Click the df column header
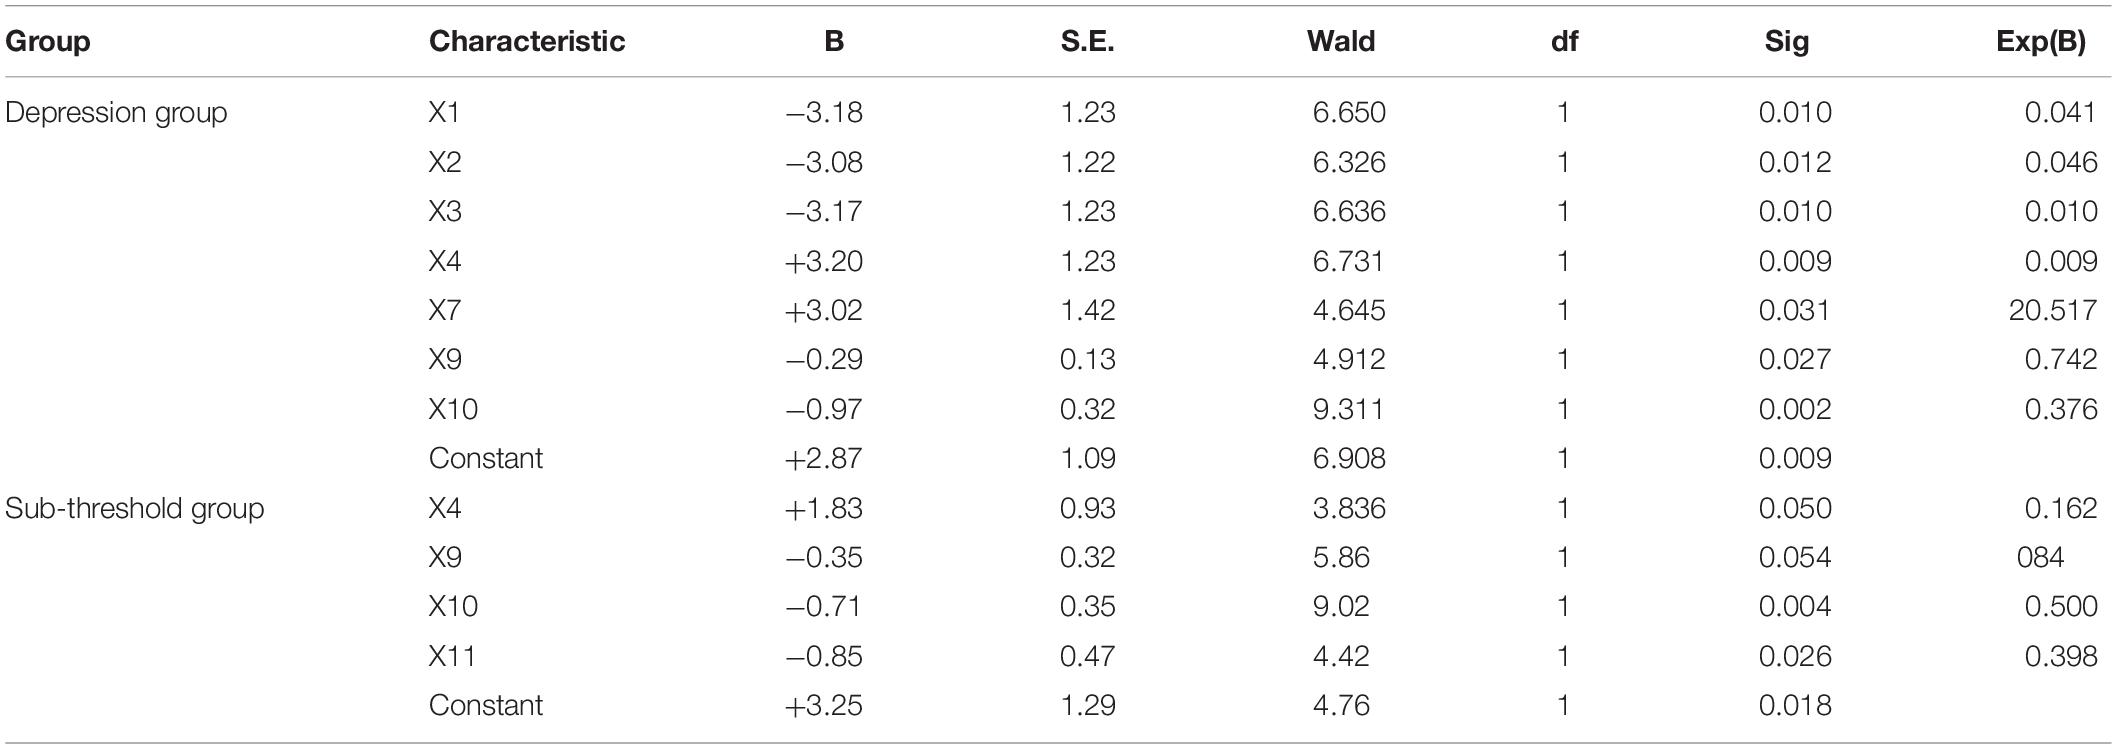2117x749 pixels. point(1564,41)
